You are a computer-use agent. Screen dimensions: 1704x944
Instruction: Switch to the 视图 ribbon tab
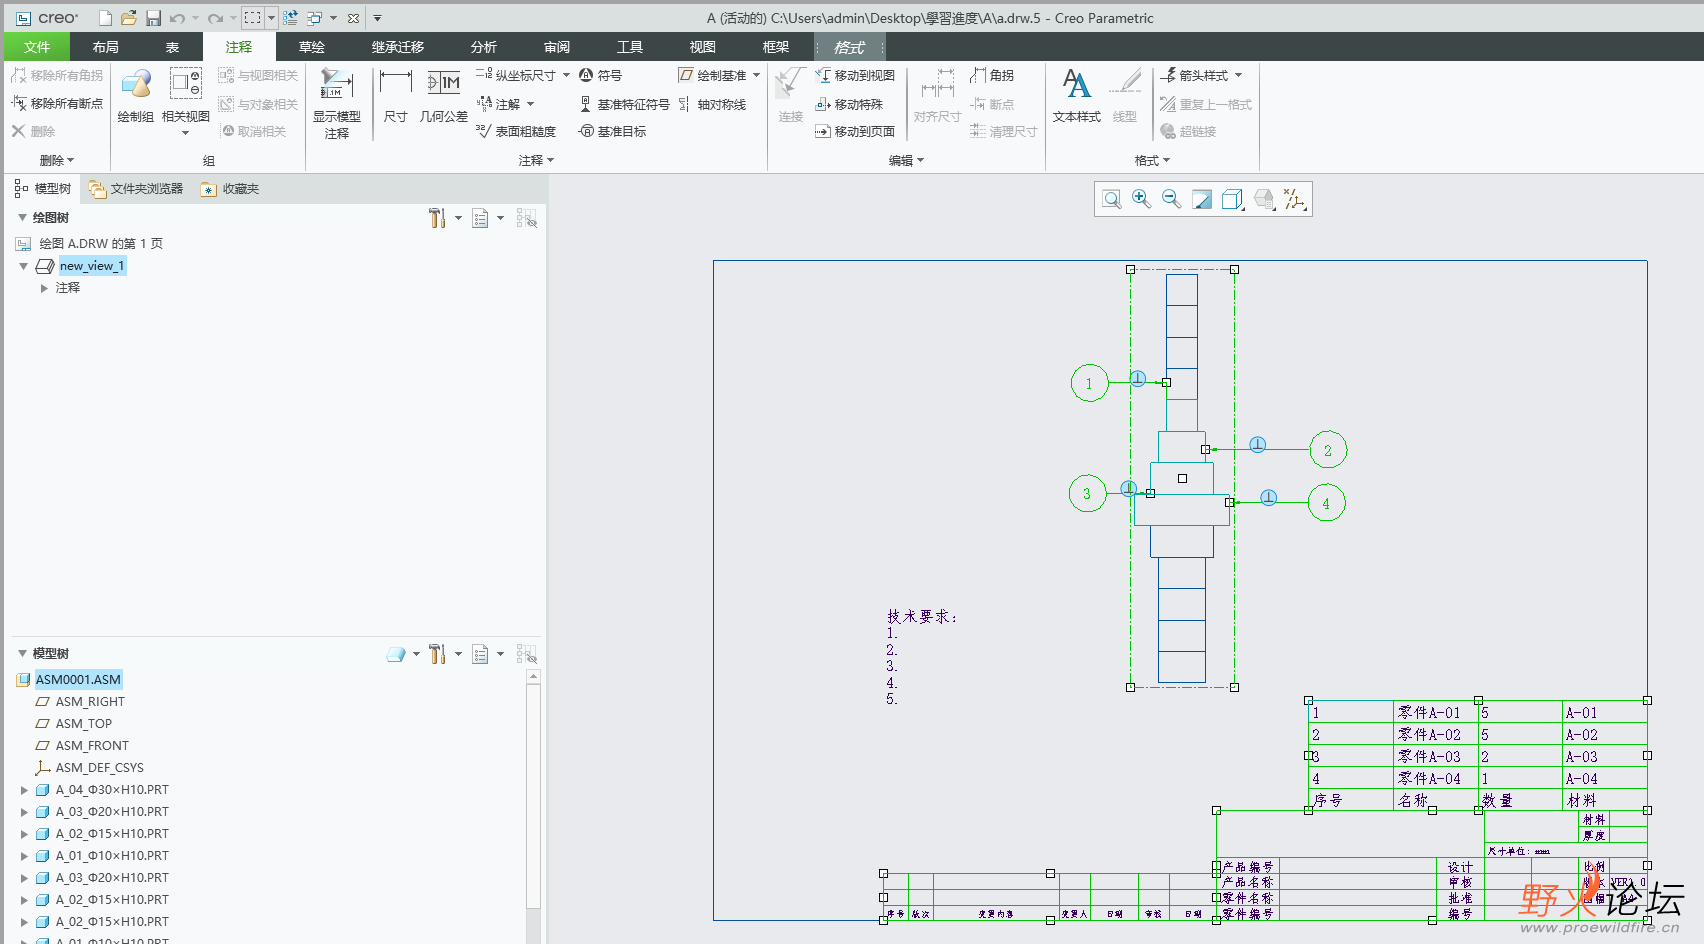tap(702, 47)
